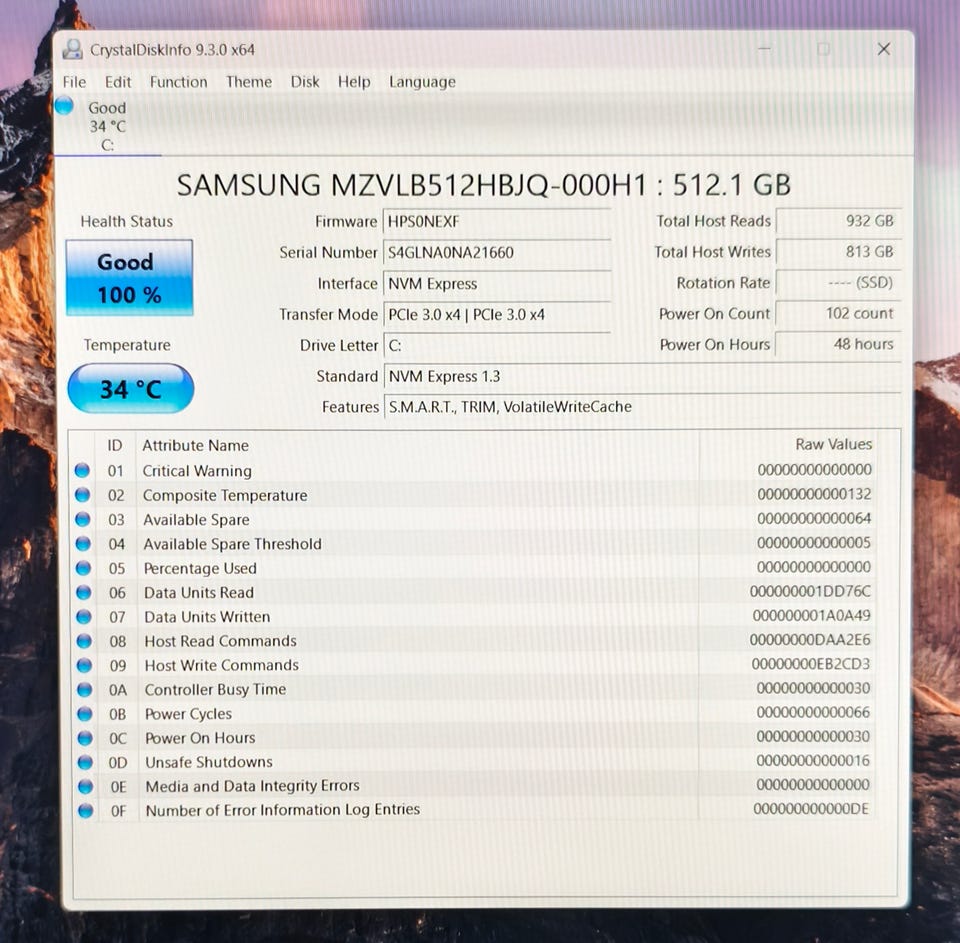Click the status dot for Percentage Used
The image size is (960, 943).
tap(83, 568)
